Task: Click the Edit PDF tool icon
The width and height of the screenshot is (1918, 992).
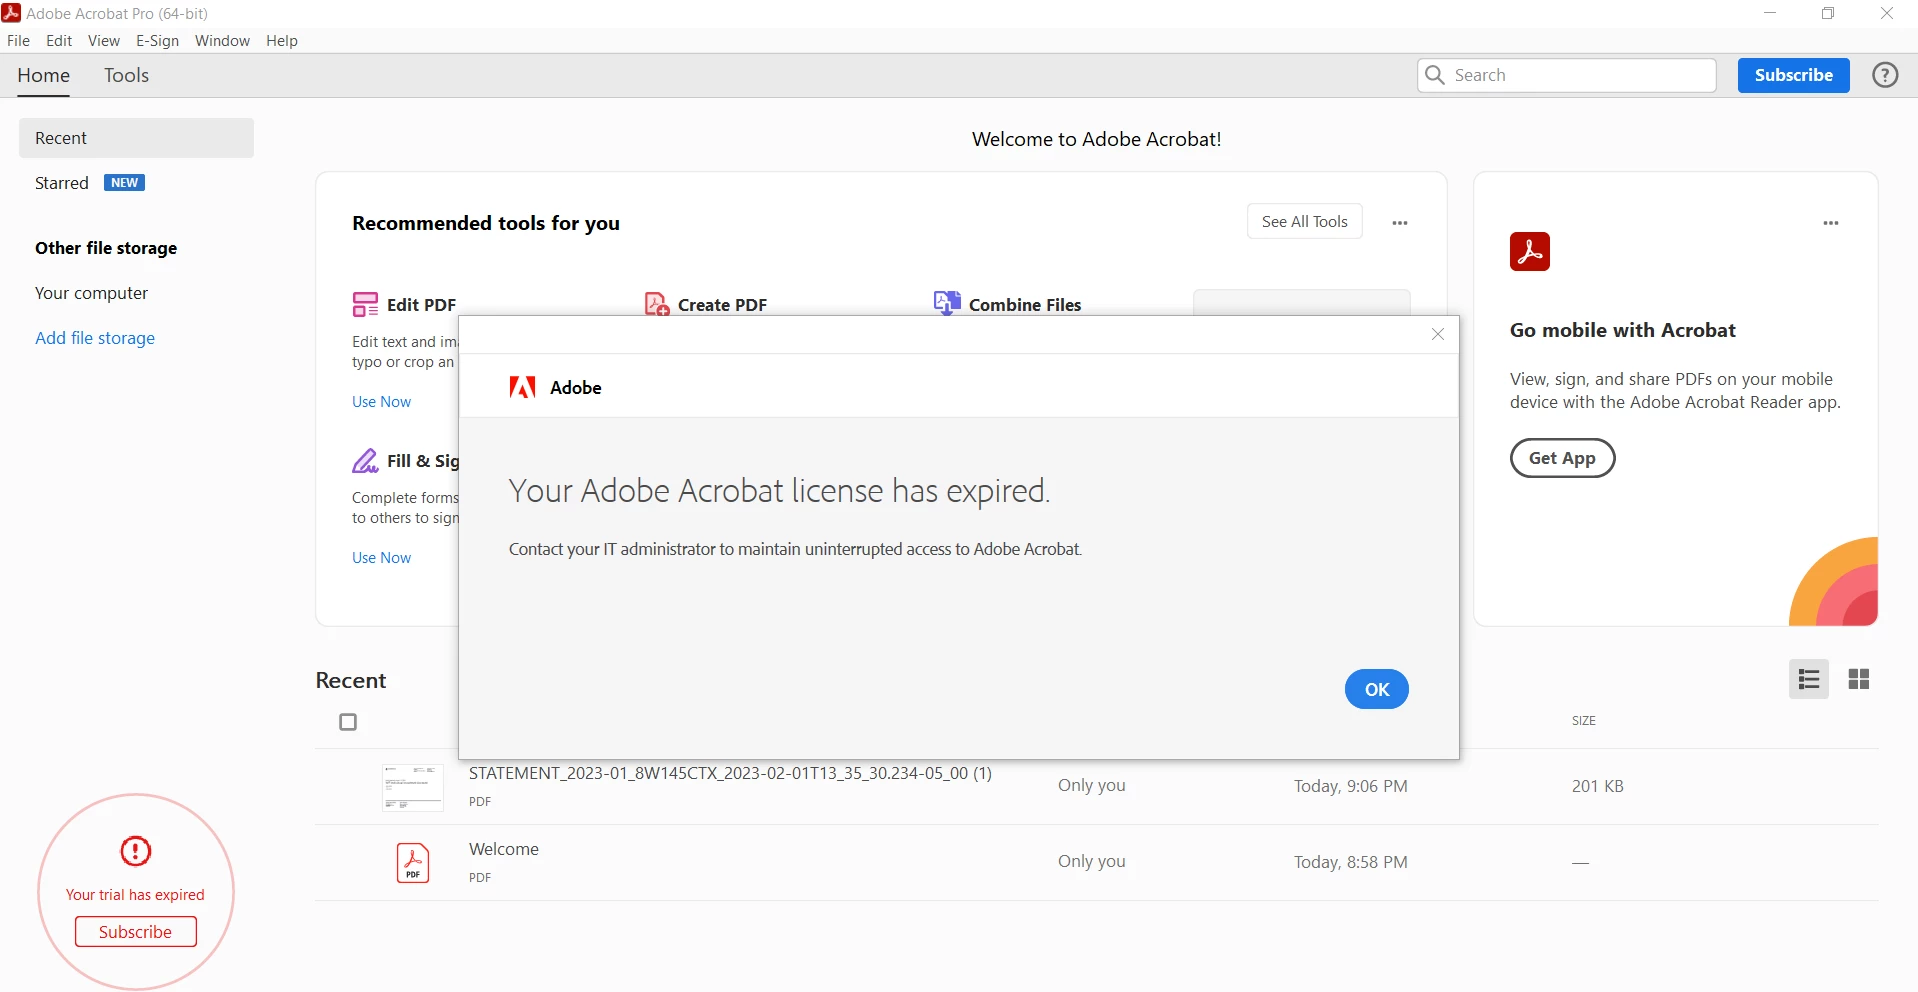Action: pos(365,304)
